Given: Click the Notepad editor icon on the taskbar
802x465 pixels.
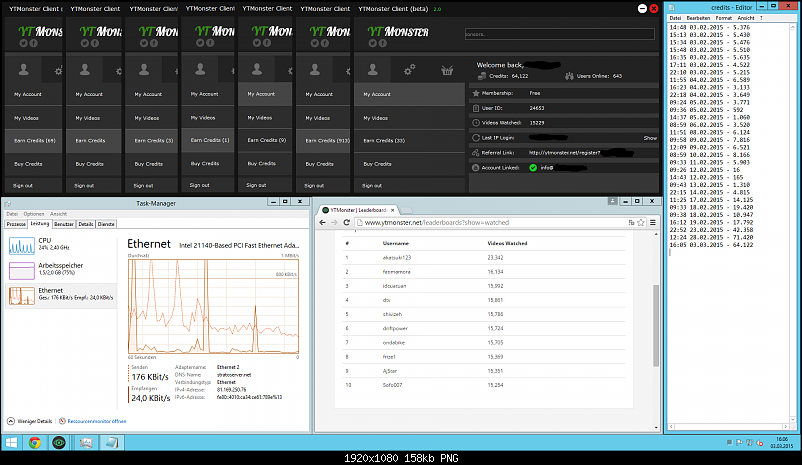Looking at the screenshot, I should point(112,442).
